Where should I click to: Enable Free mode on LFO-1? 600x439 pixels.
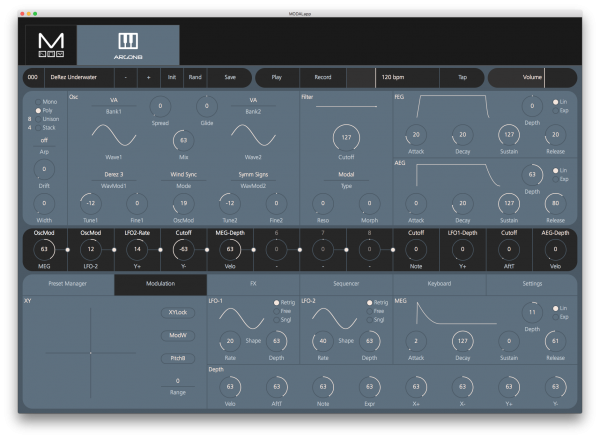pos(276,311)
